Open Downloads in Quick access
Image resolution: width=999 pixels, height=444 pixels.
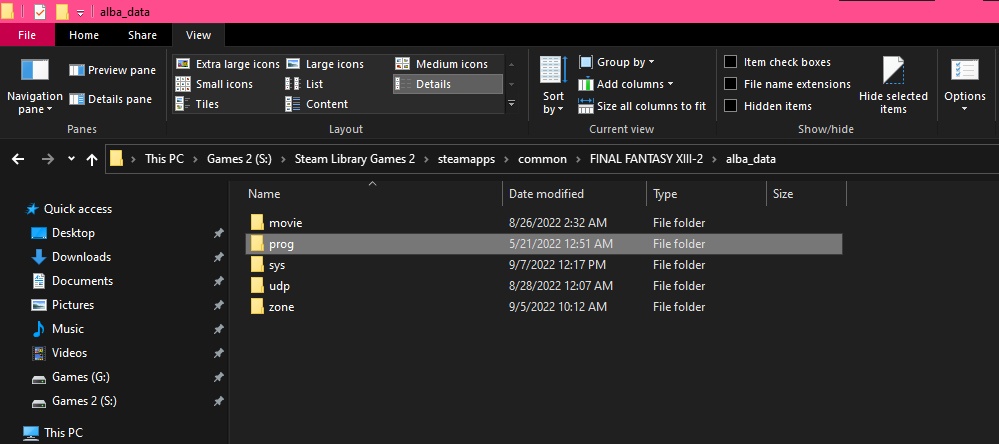(82, 257)
